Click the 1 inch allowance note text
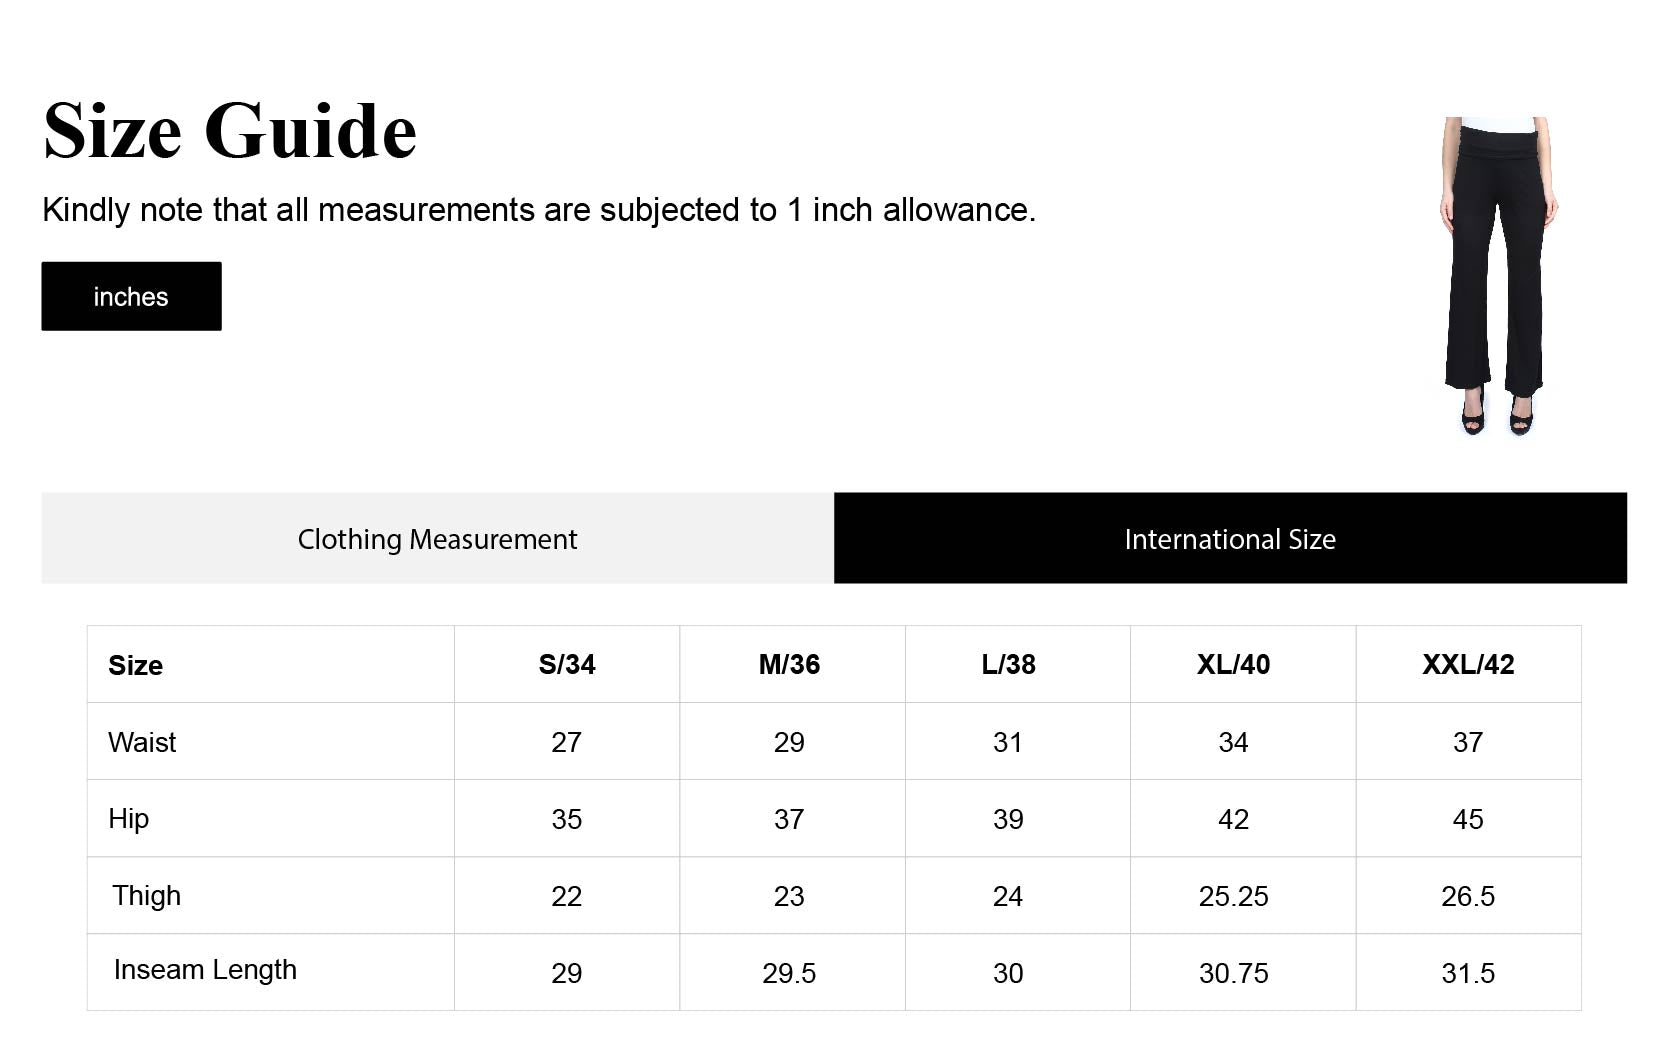This screenshot has width=1668, height=1042. [x=538, y=210]
